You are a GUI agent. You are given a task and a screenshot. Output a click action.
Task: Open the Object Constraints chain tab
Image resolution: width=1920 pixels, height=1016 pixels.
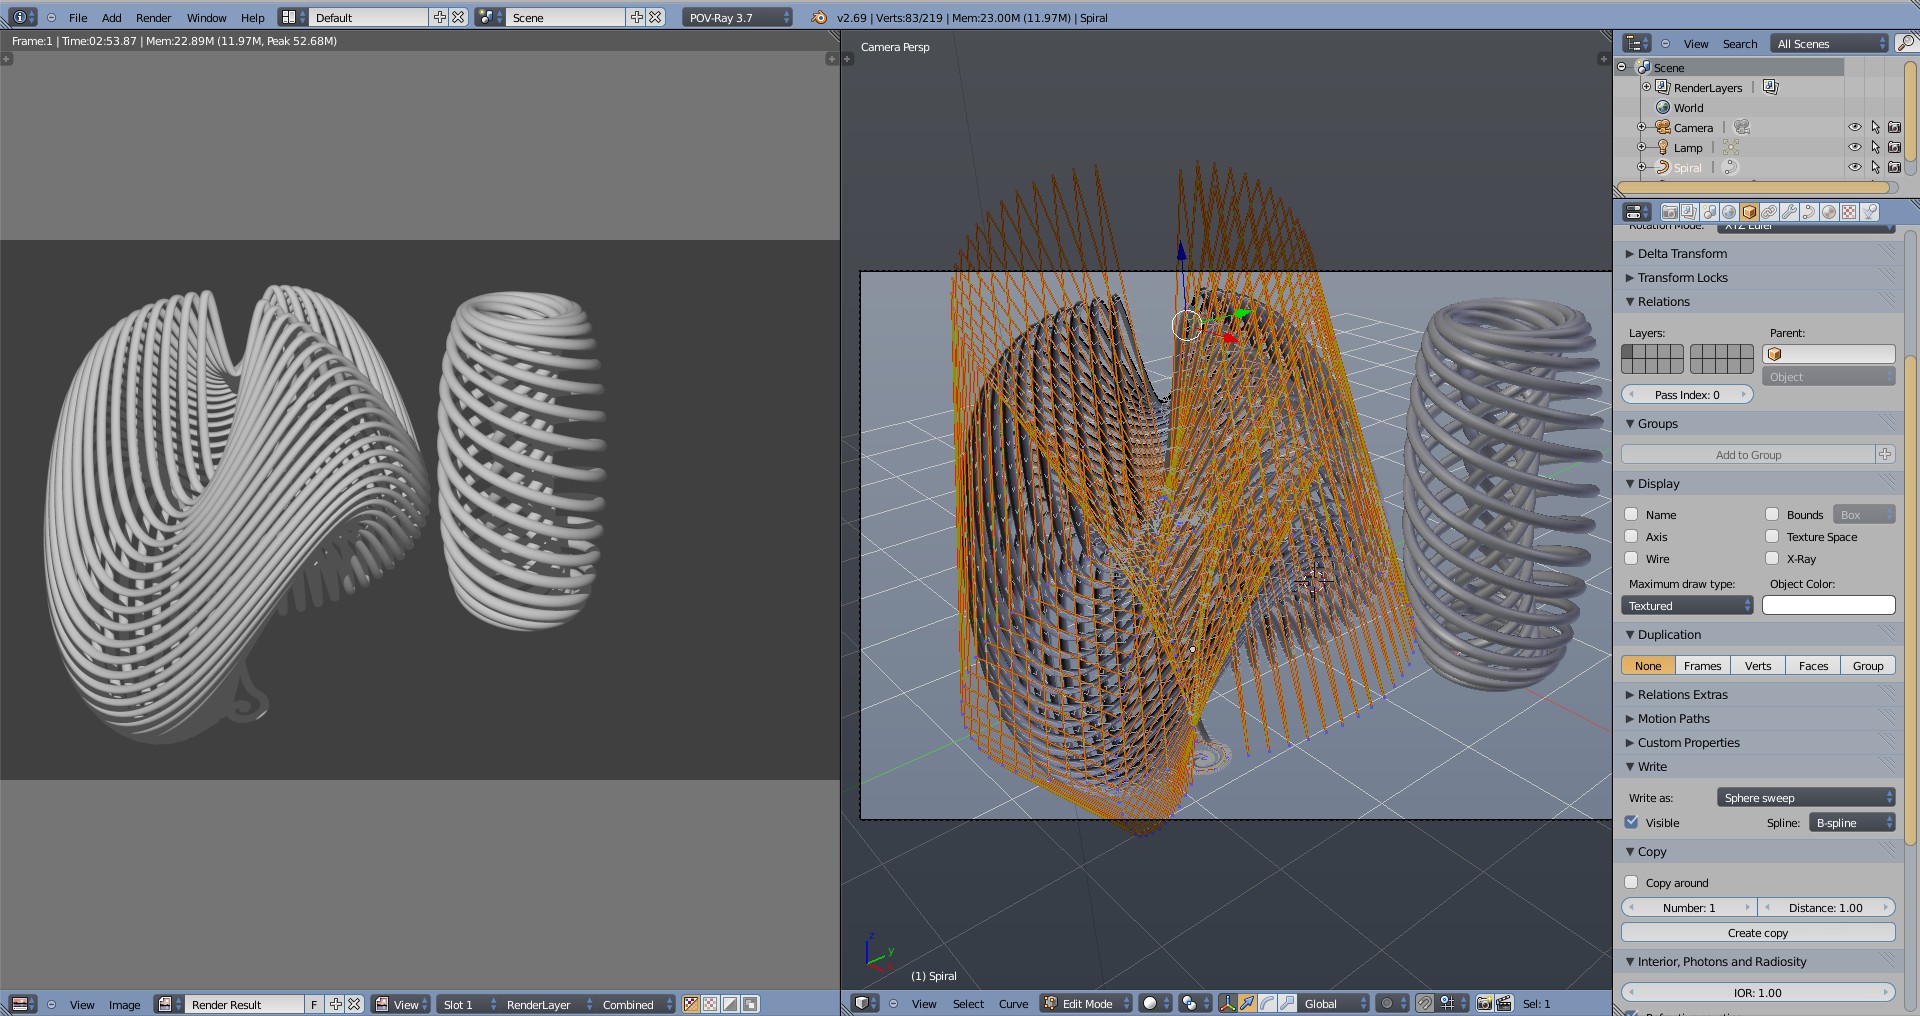1769,212
